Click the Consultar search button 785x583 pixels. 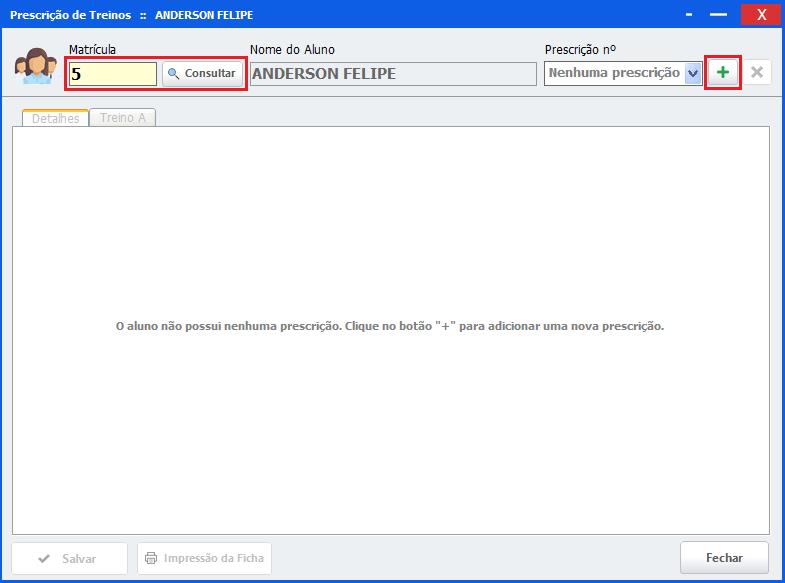coord(203,74)
